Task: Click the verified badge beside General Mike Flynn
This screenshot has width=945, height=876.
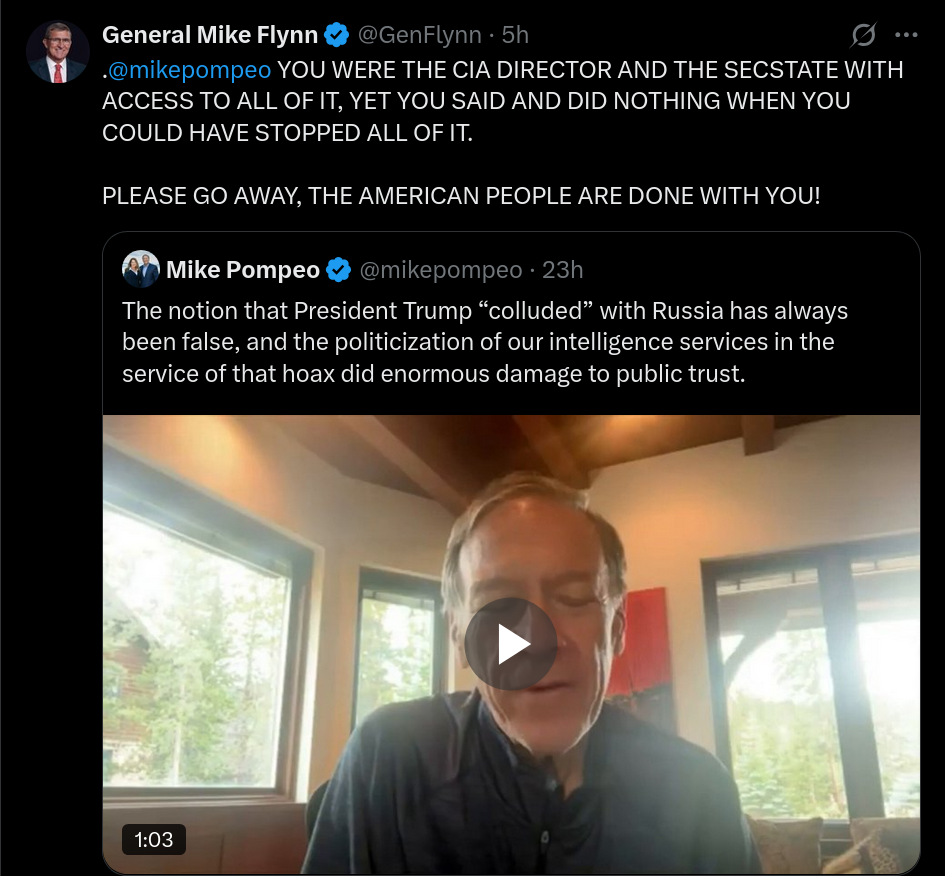Action: click(x=337, y=35)
